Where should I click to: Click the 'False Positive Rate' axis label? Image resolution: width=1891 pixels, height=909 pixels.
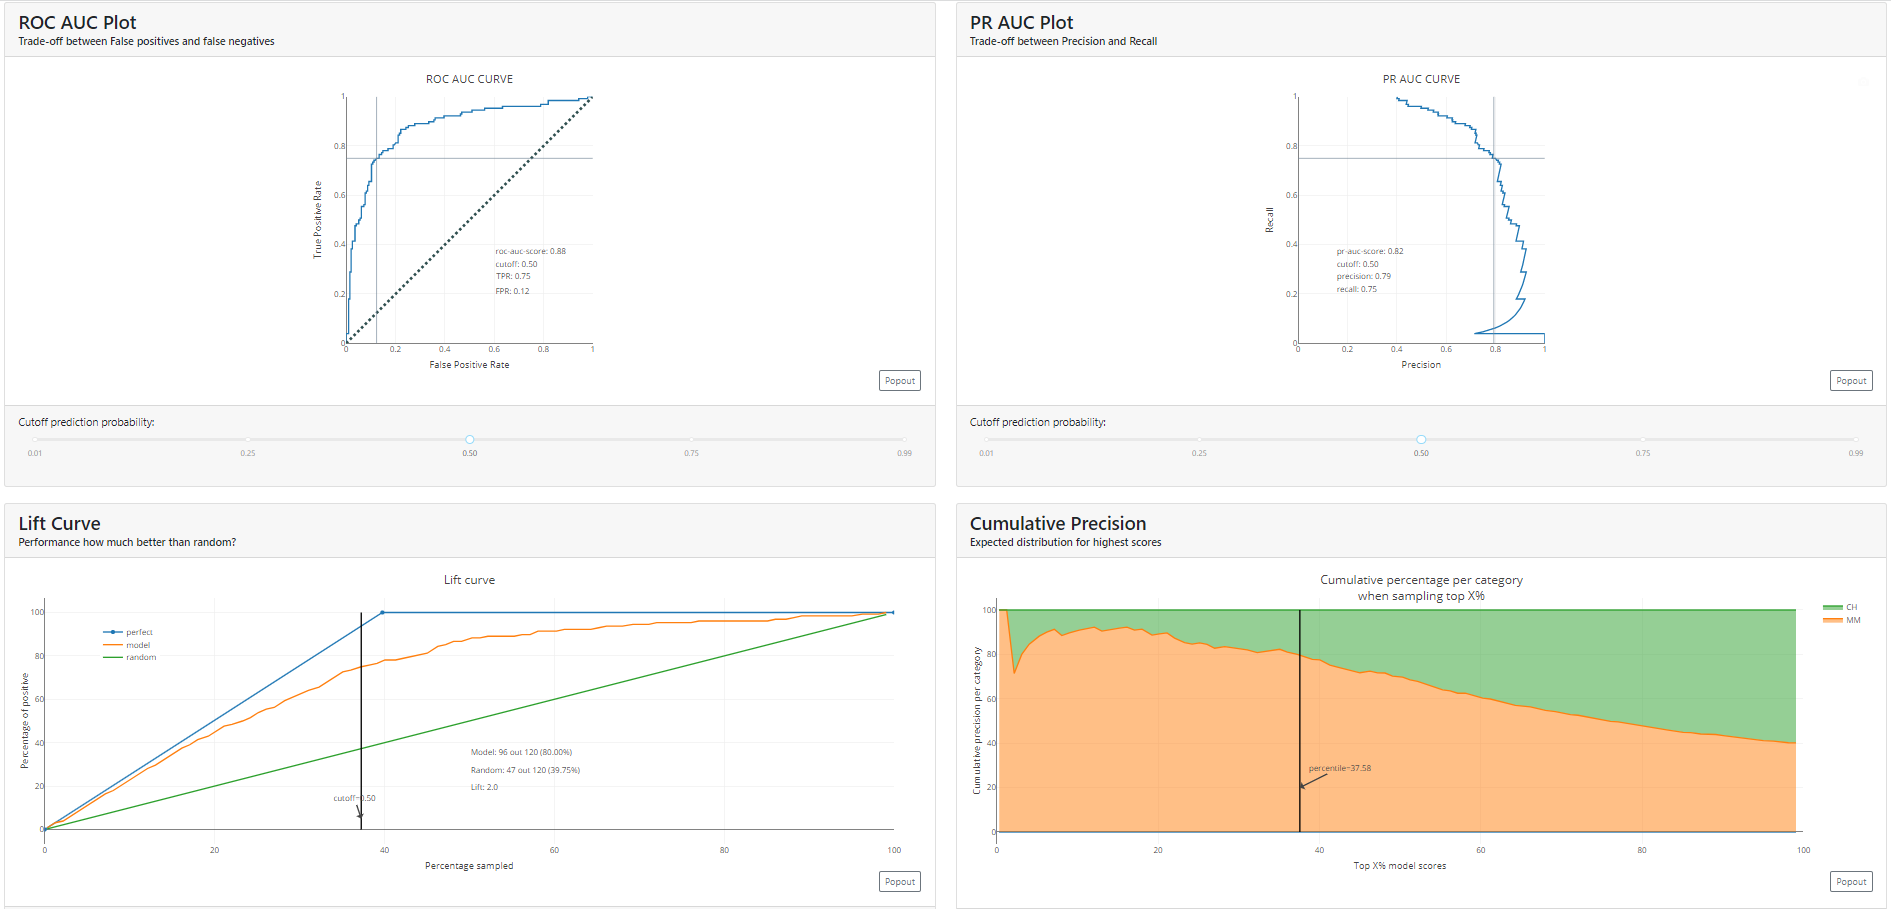tap(469, 365)
